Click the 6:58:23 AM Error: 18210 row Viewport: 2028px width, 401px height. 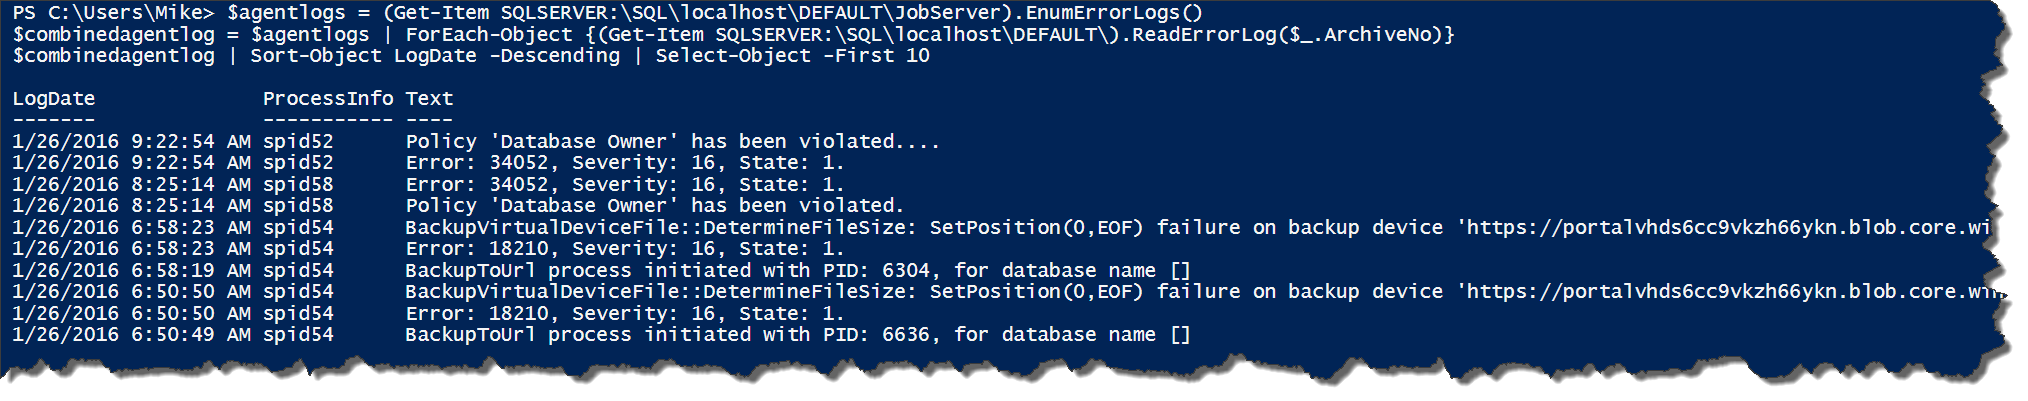(428, 249)
